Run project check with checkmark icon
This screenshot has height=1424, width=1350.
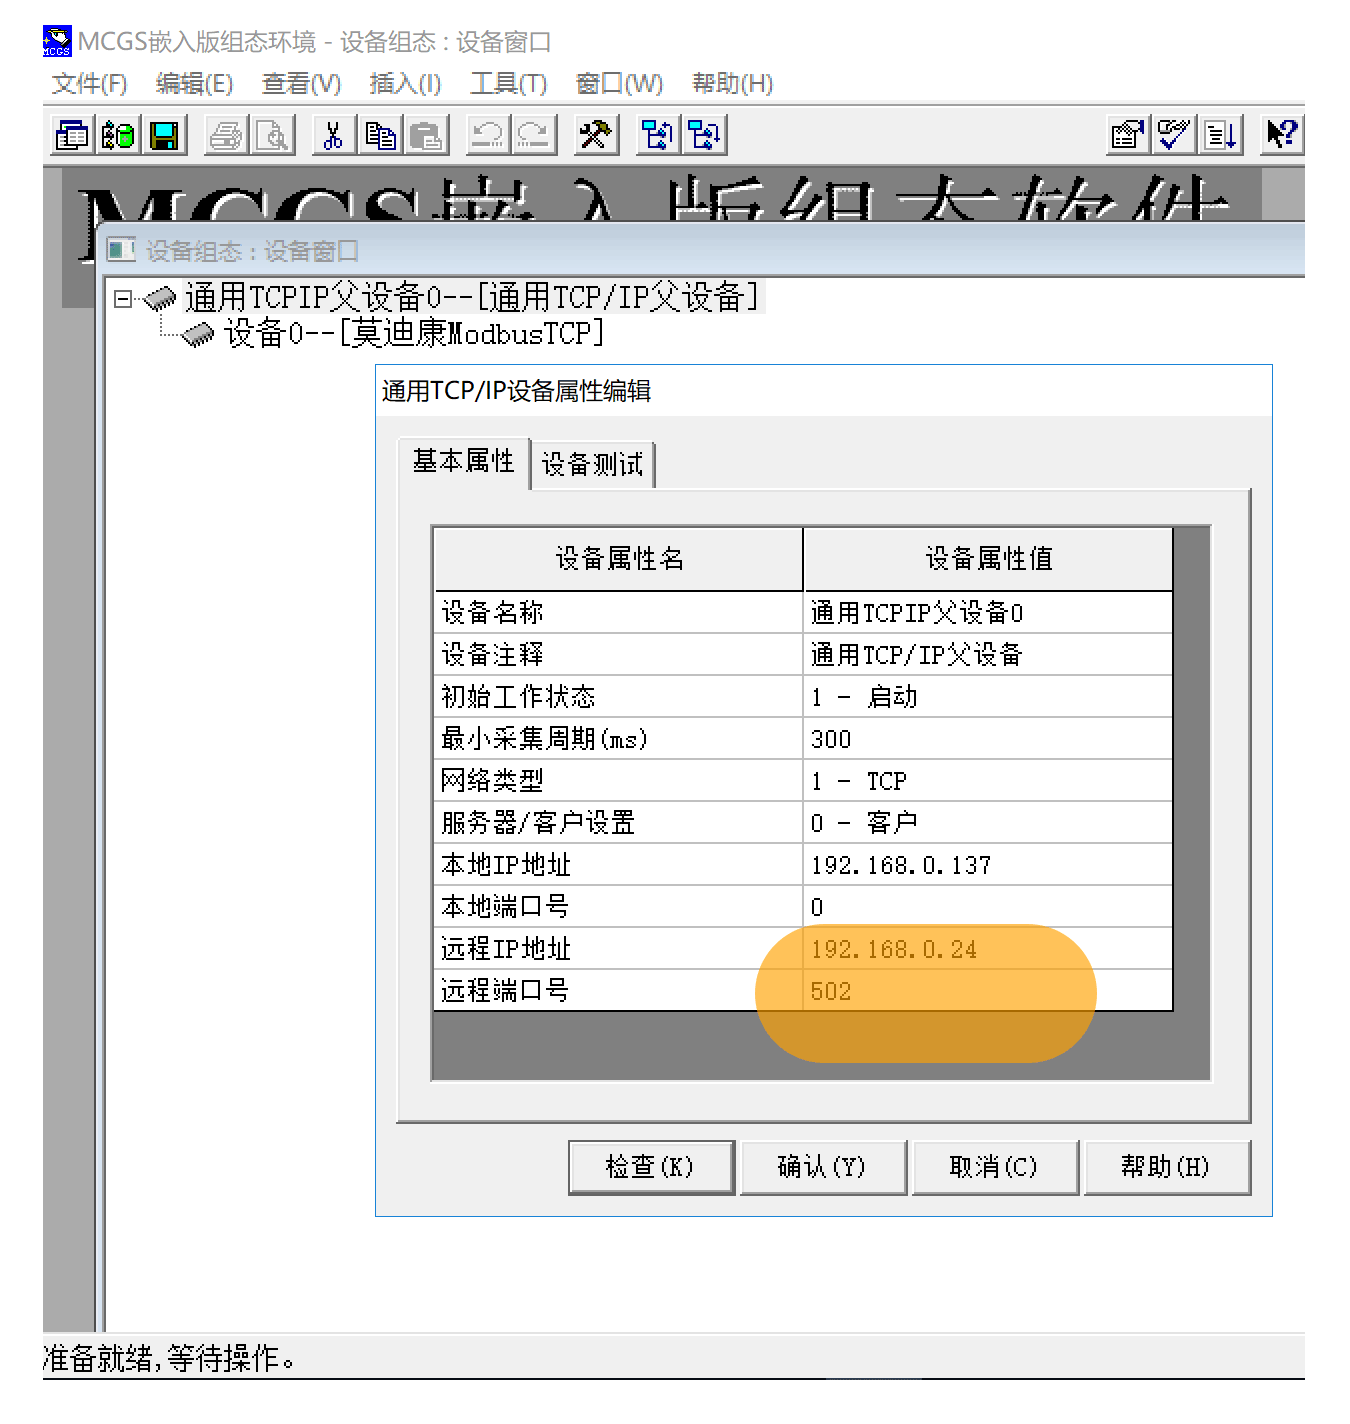tap(1173, 134)
